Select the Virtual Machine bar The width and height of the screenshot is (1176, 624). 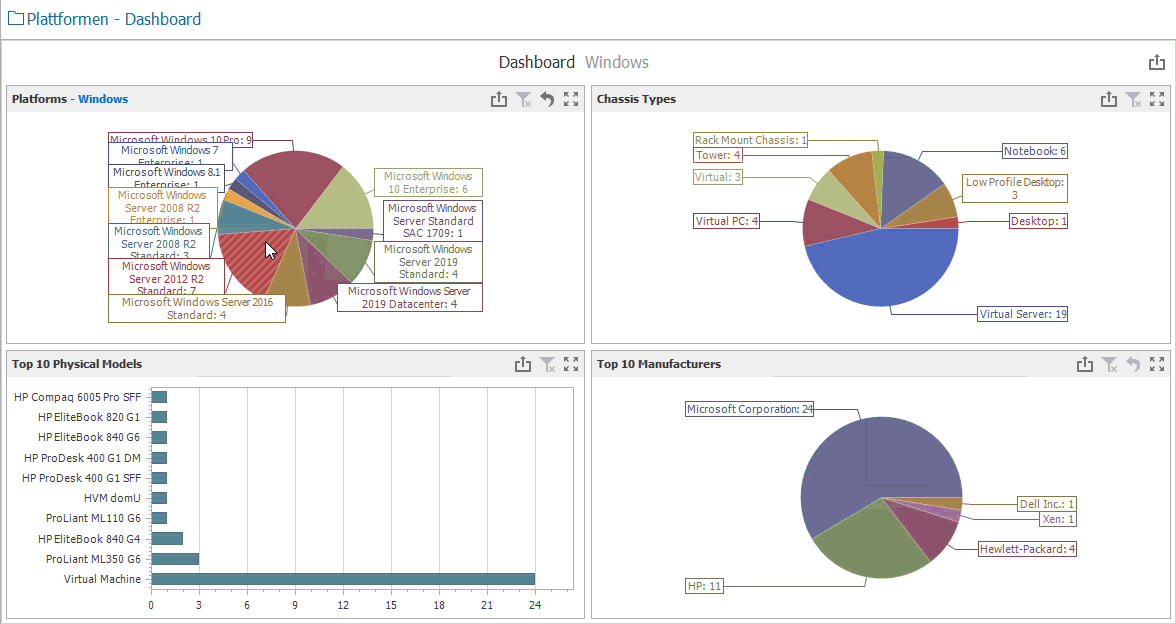[343, 579]
